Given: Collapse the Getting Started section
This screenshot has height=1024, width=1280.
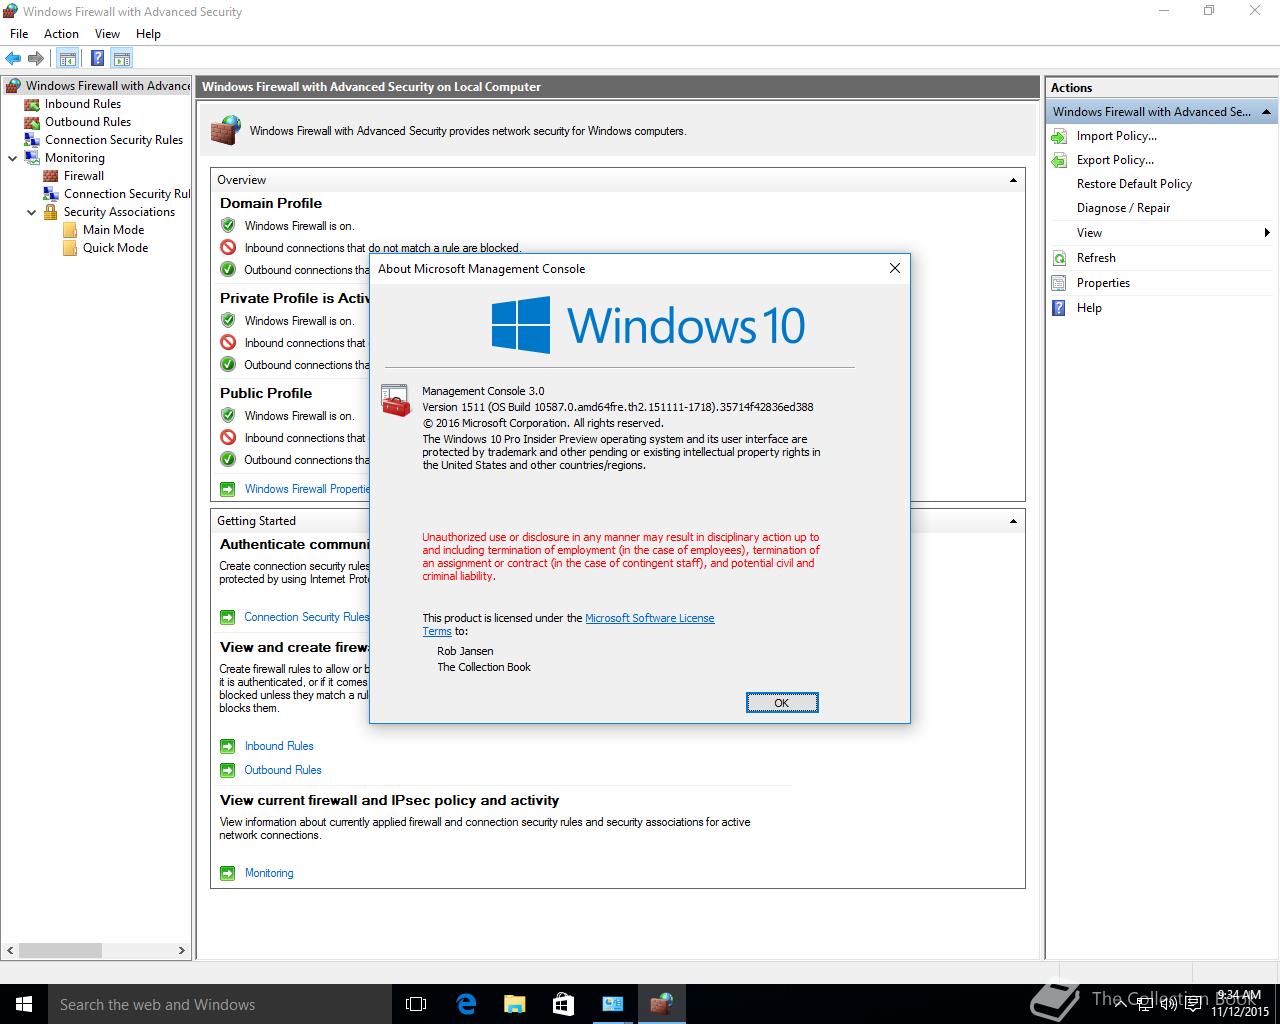Looking at the screenshot, I should [1013, 521].
